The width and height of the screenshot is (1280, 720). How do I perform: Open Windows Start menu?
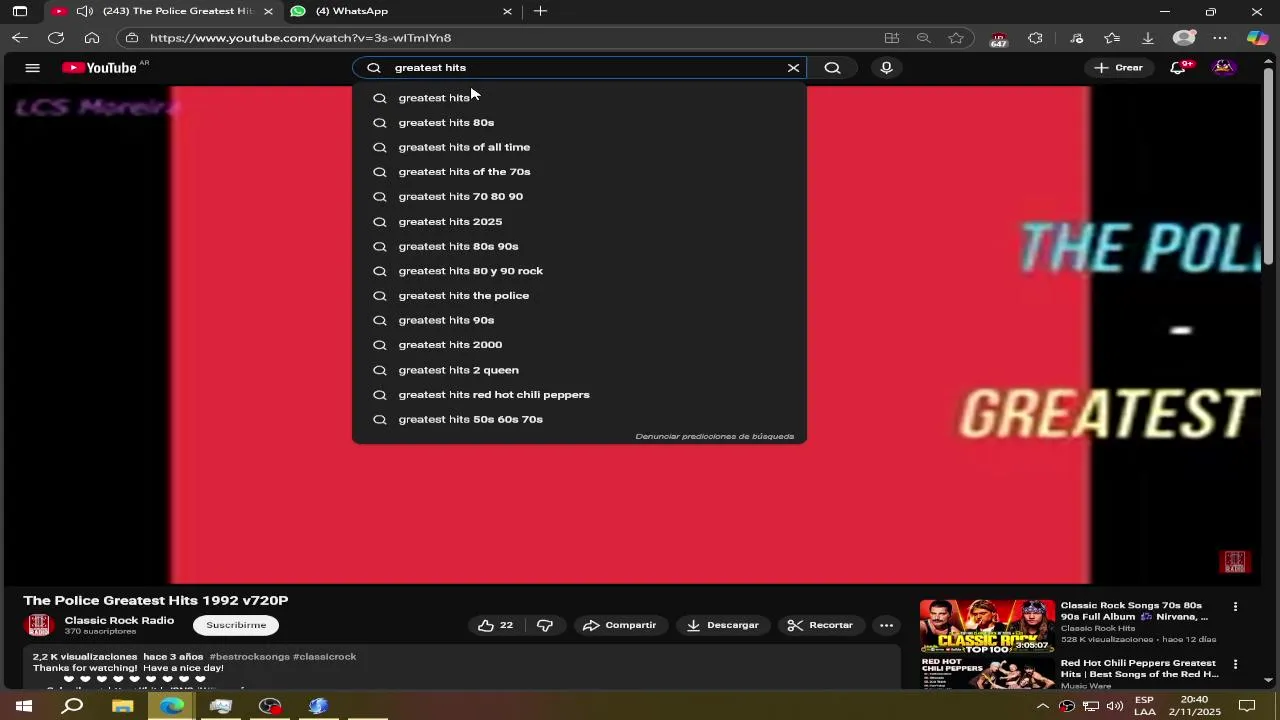click(24, 706)
